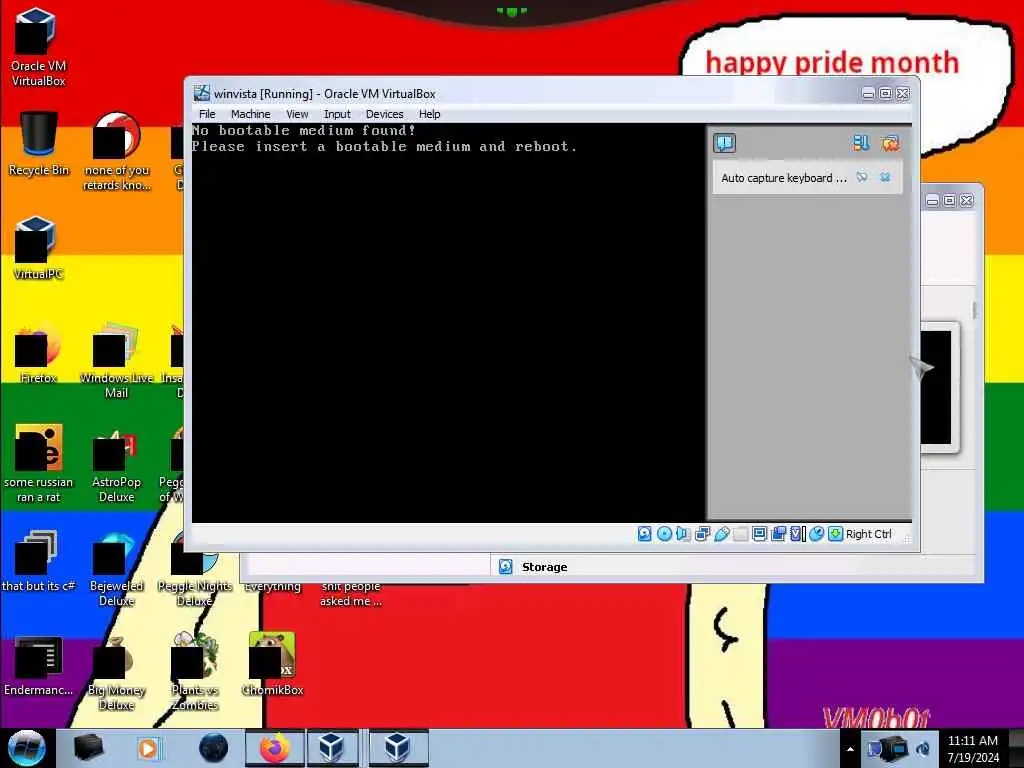Select the AstroPop Deluxe desktop icon
The height and width of the screenshot is (768, 1024).
tap(116, 464)
